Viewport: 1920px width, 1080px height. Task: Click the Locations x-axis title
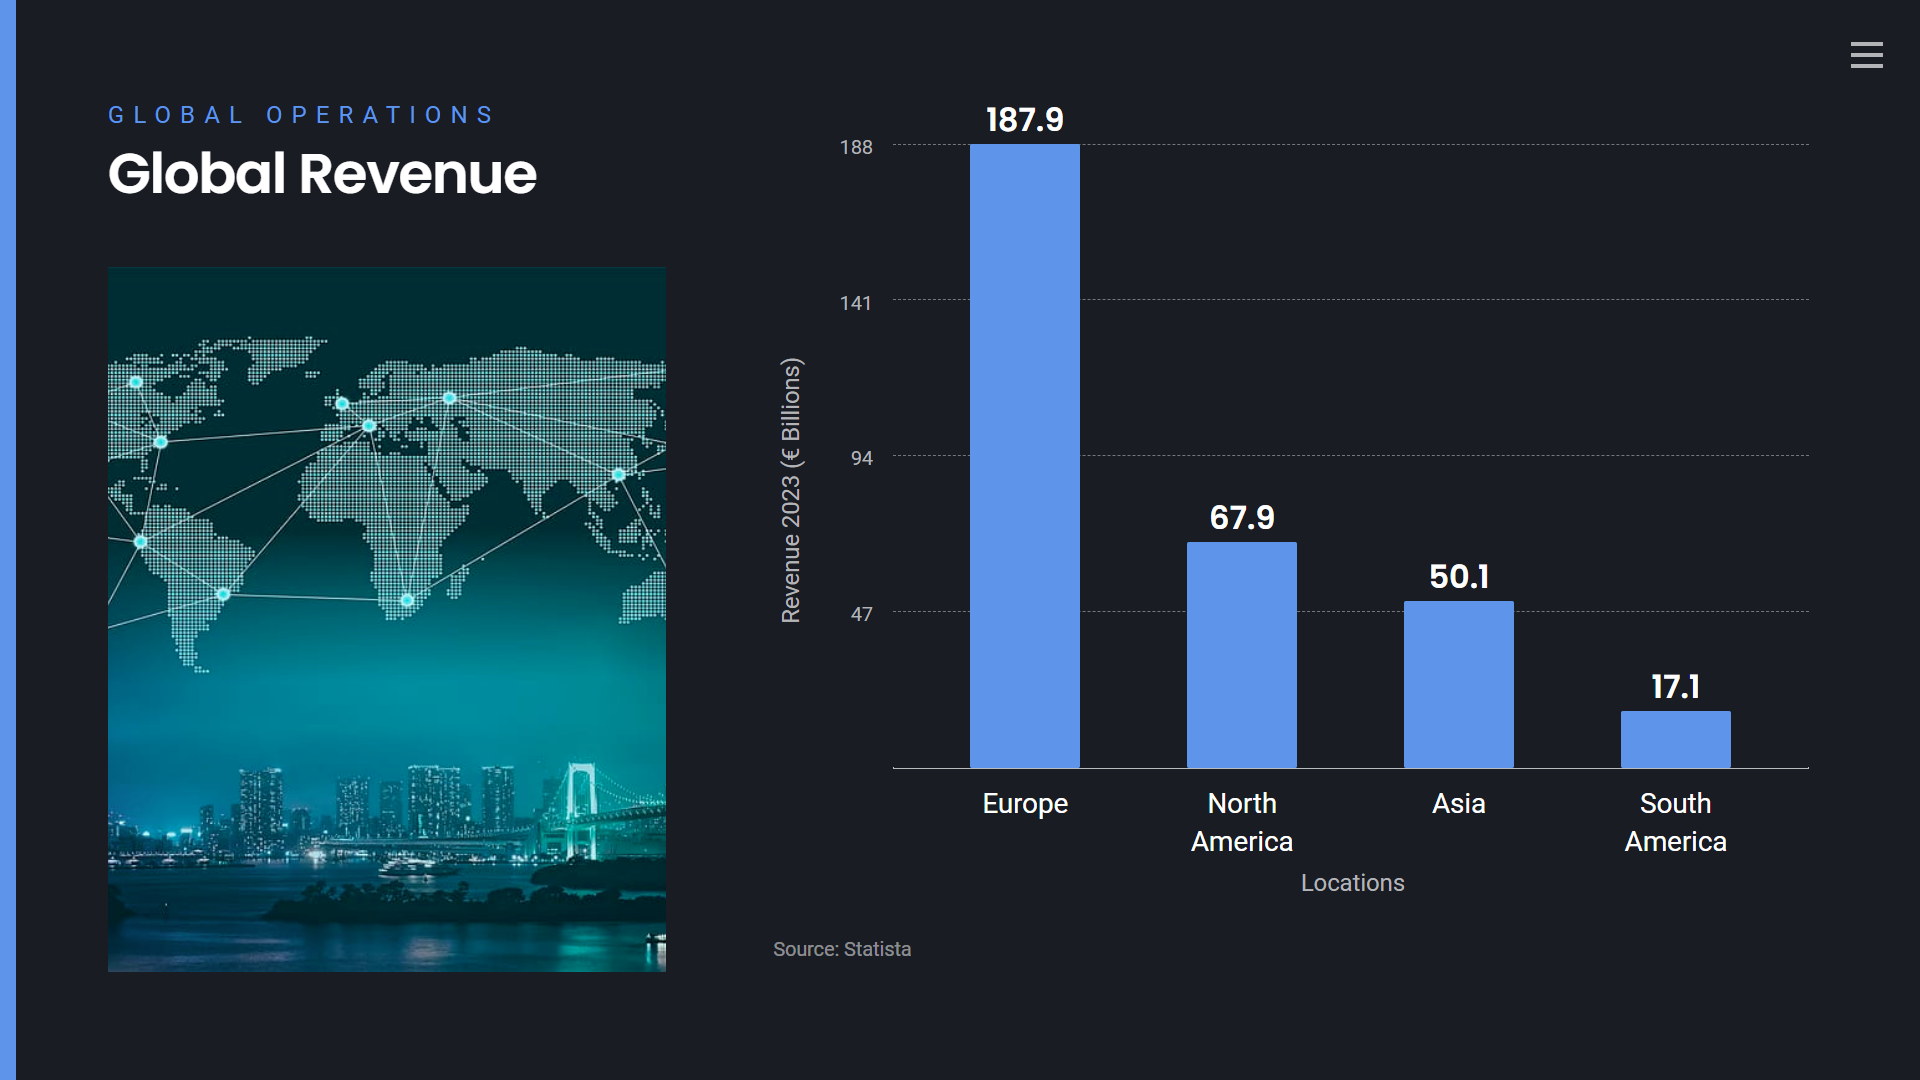pyautogui.click(x=1352, y=883)
